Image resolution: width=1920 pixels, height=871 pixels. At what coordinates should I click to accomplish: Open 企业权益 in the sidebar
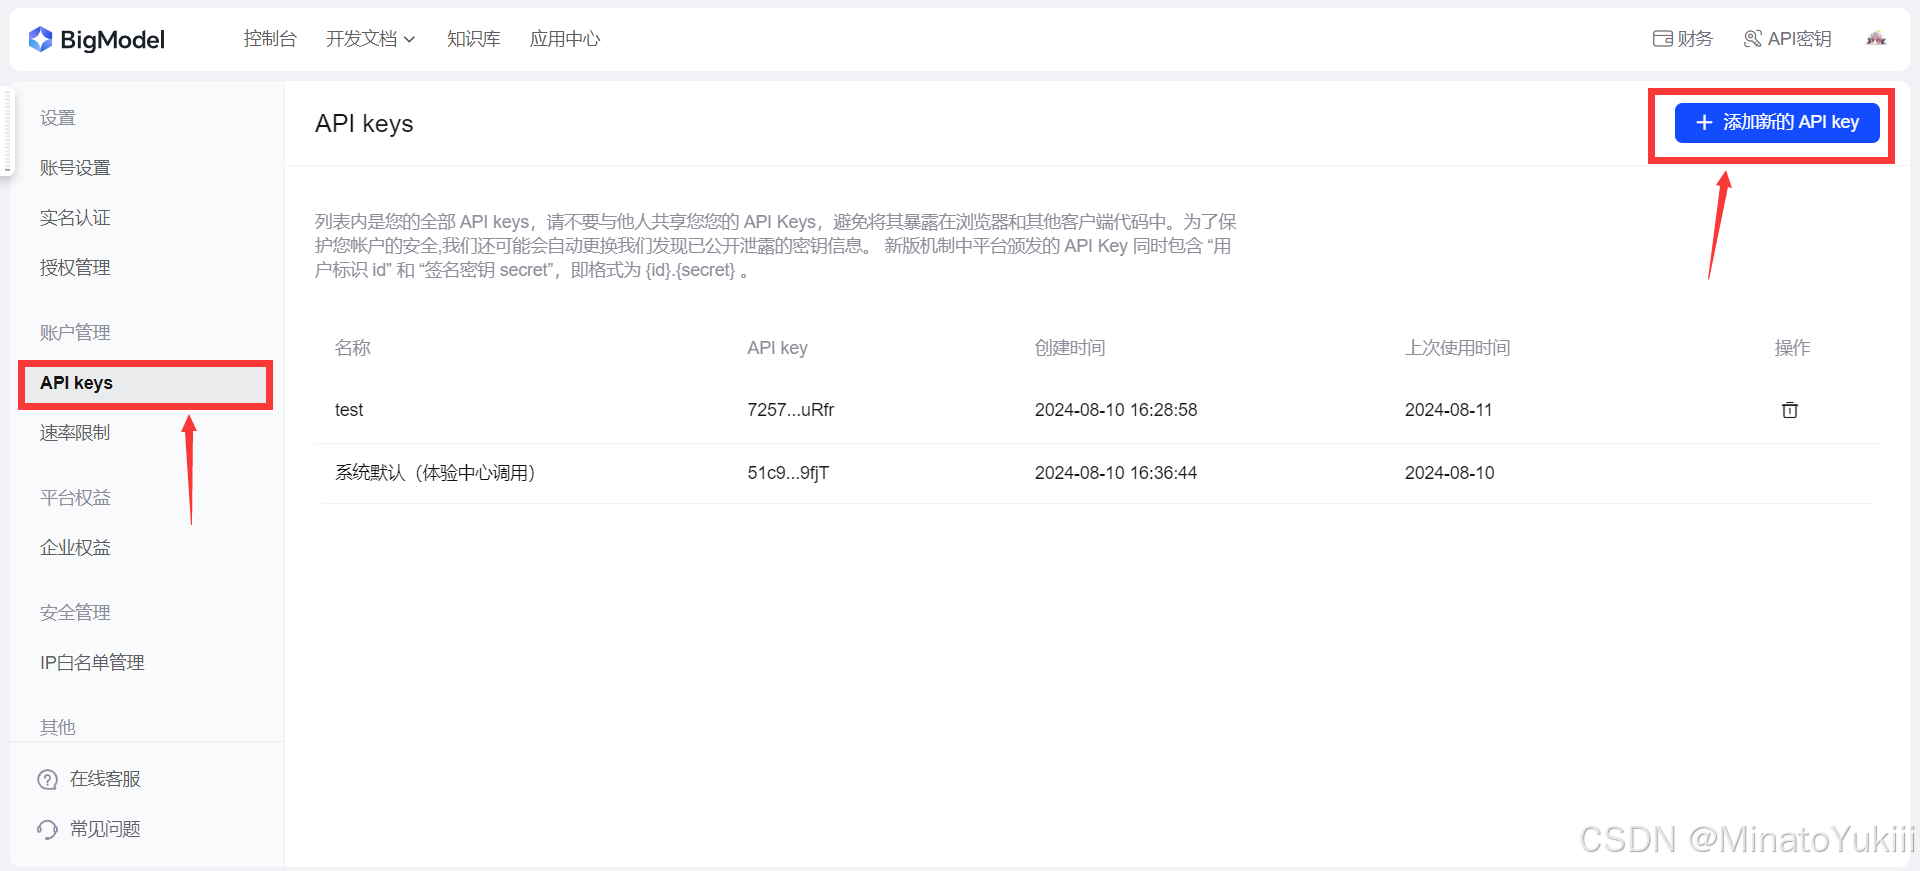click(75, 548)
